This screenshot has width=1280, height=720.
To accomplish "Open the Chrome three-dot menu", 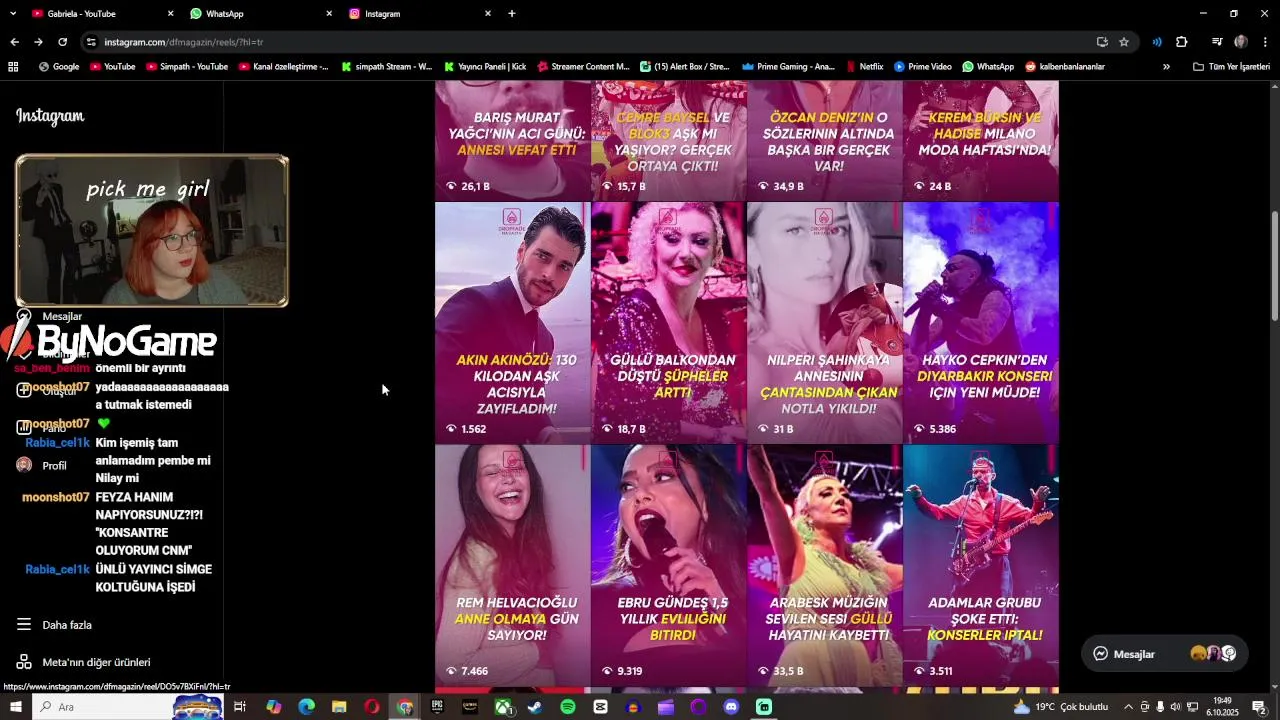I will 1265,42.
